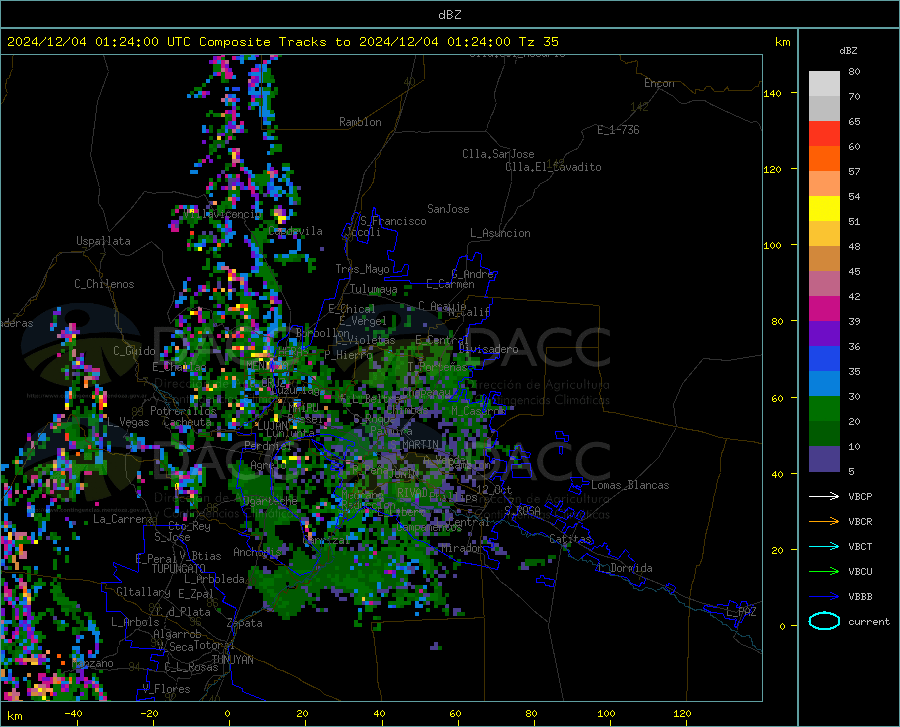Click the 'L_Asuncion' map label
Screen dimensions: 900x727
click(x=500, y=233)
